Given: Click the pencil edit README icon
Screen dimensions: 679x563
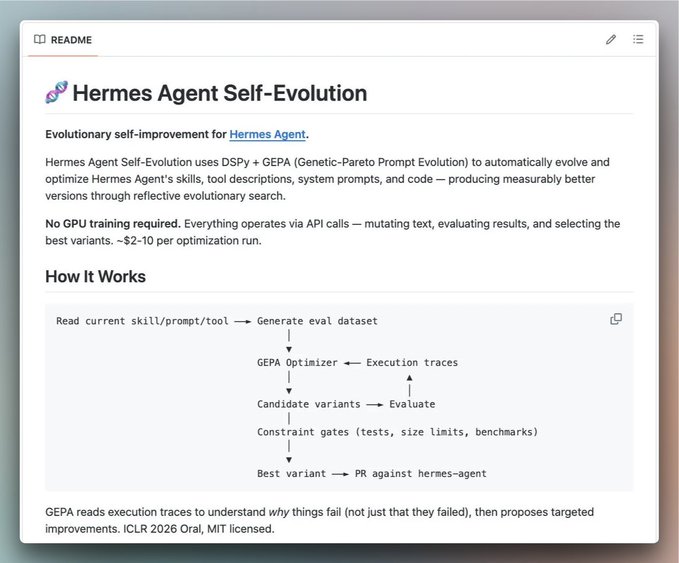Looking at the screenshot, I should pos(611,39).
